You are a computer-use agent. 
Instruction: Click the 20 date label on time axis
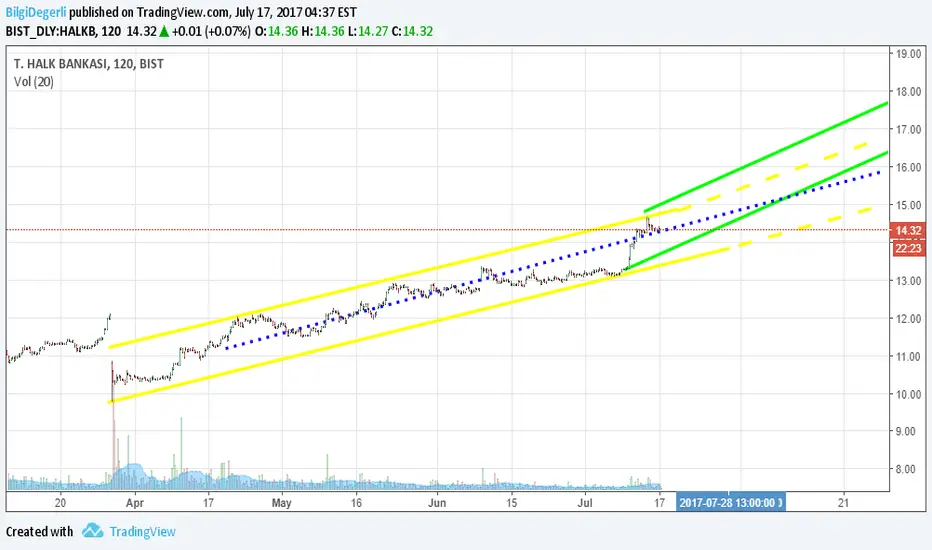click(x=60, y=503)
